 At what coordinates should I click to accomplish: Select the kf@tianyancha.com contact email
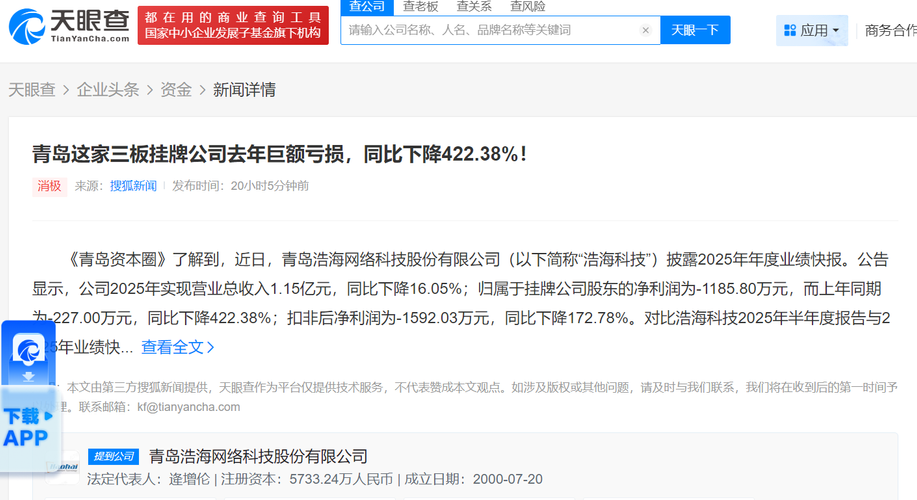coord(189,407)
